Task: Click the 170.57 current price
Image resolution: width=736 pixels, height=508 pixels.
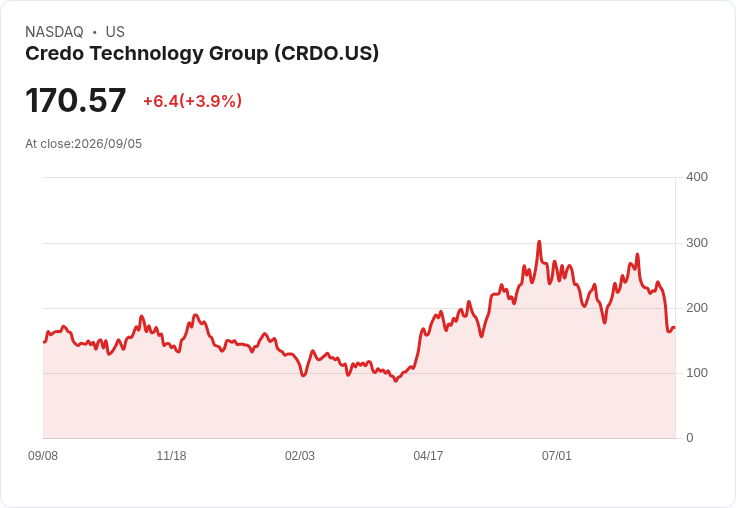Action: click(76, 100)
